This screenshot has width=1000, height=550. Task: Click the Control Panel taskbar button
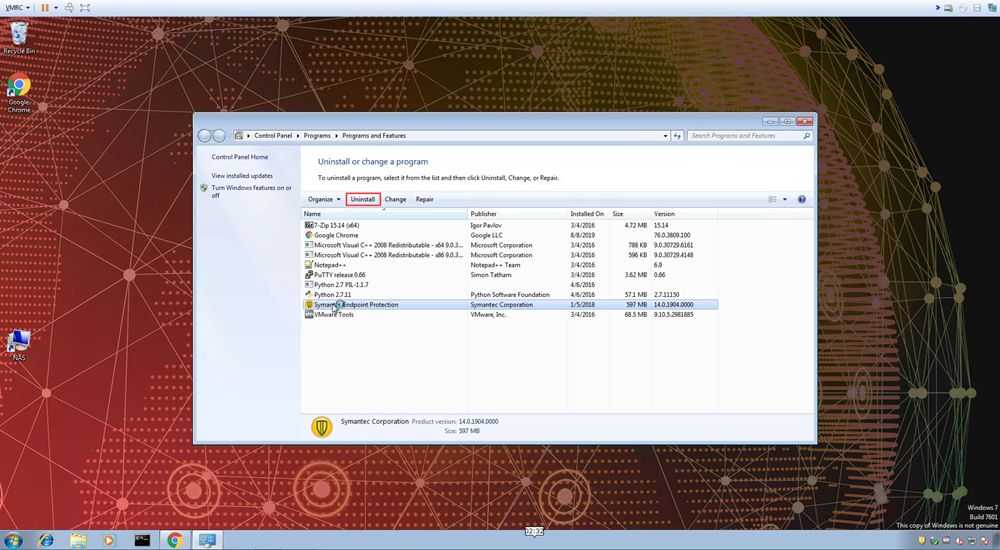(207, 540)
